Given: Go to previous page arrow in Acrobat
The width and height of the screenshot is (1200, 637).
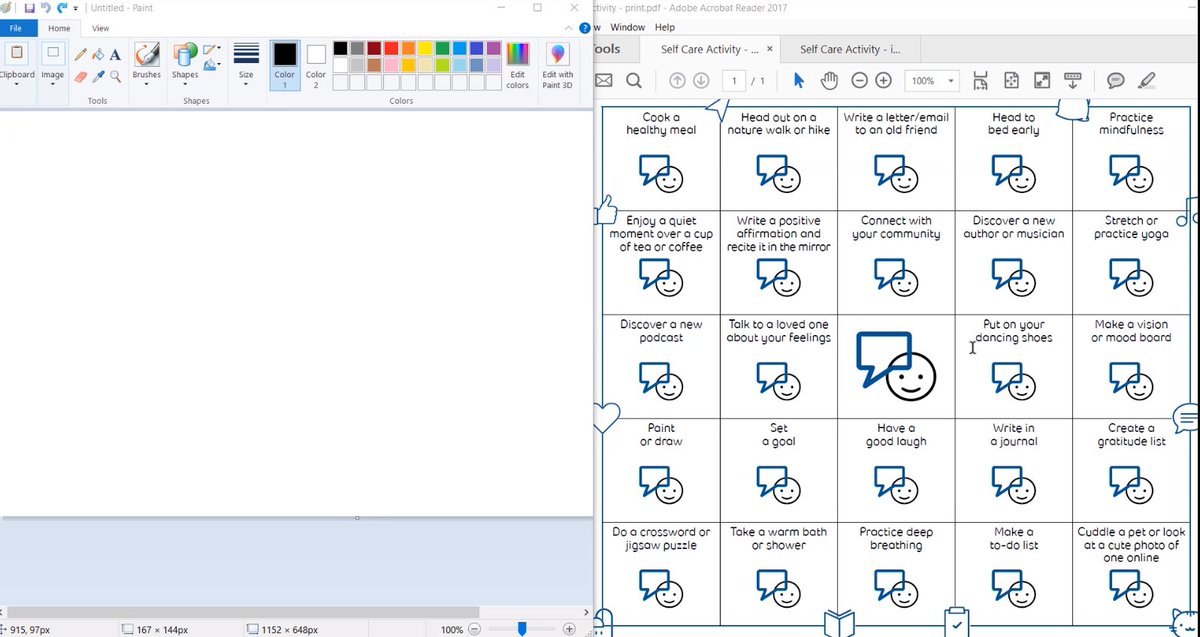Looking at the screenshot, I should (x=677, y=81).
